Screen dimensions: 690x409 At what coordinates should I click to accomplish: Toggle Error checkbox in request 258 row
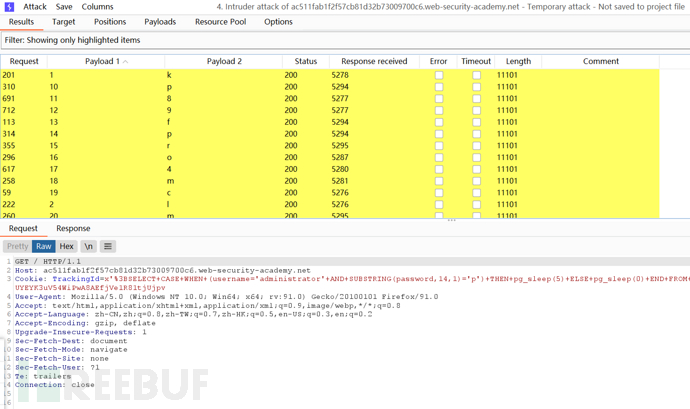(439, 181)
